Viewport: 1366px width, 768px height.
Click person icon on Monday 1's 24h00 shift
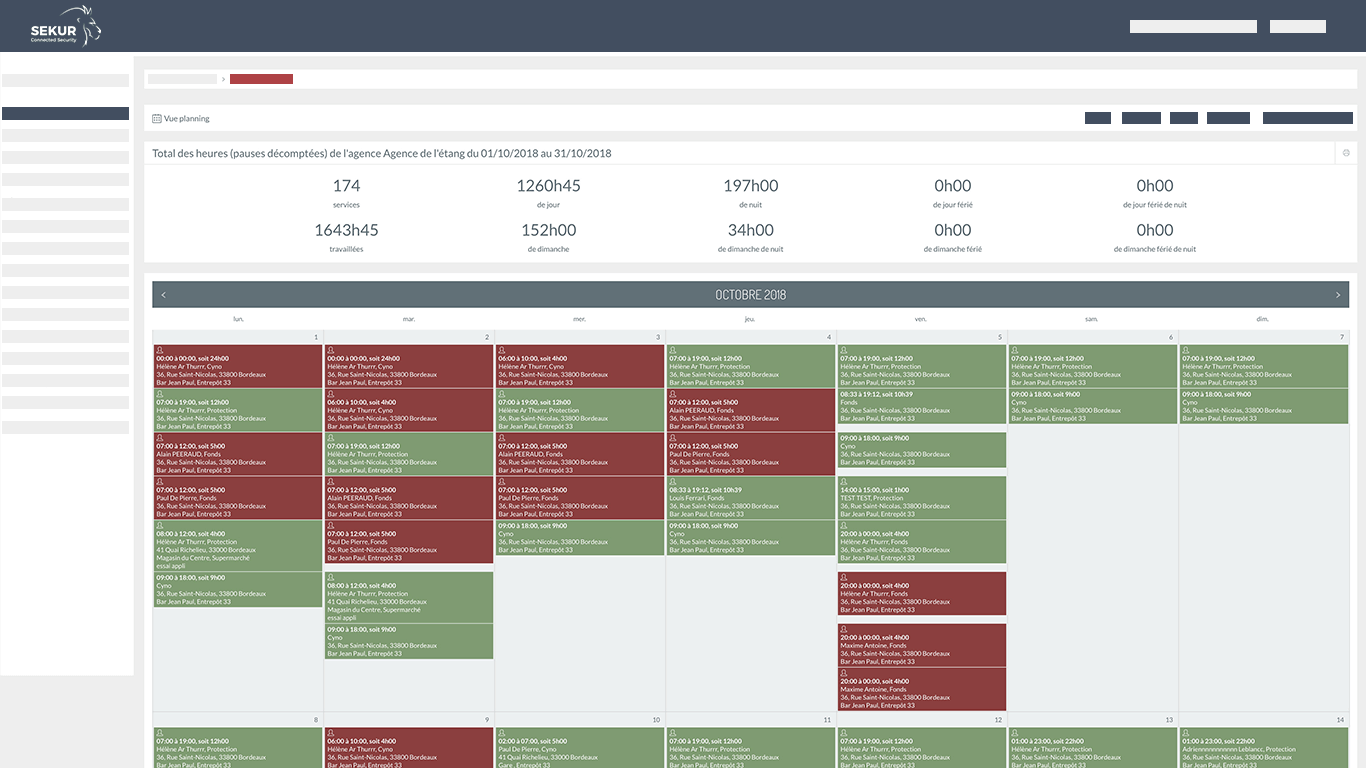[x=159, y=350]
